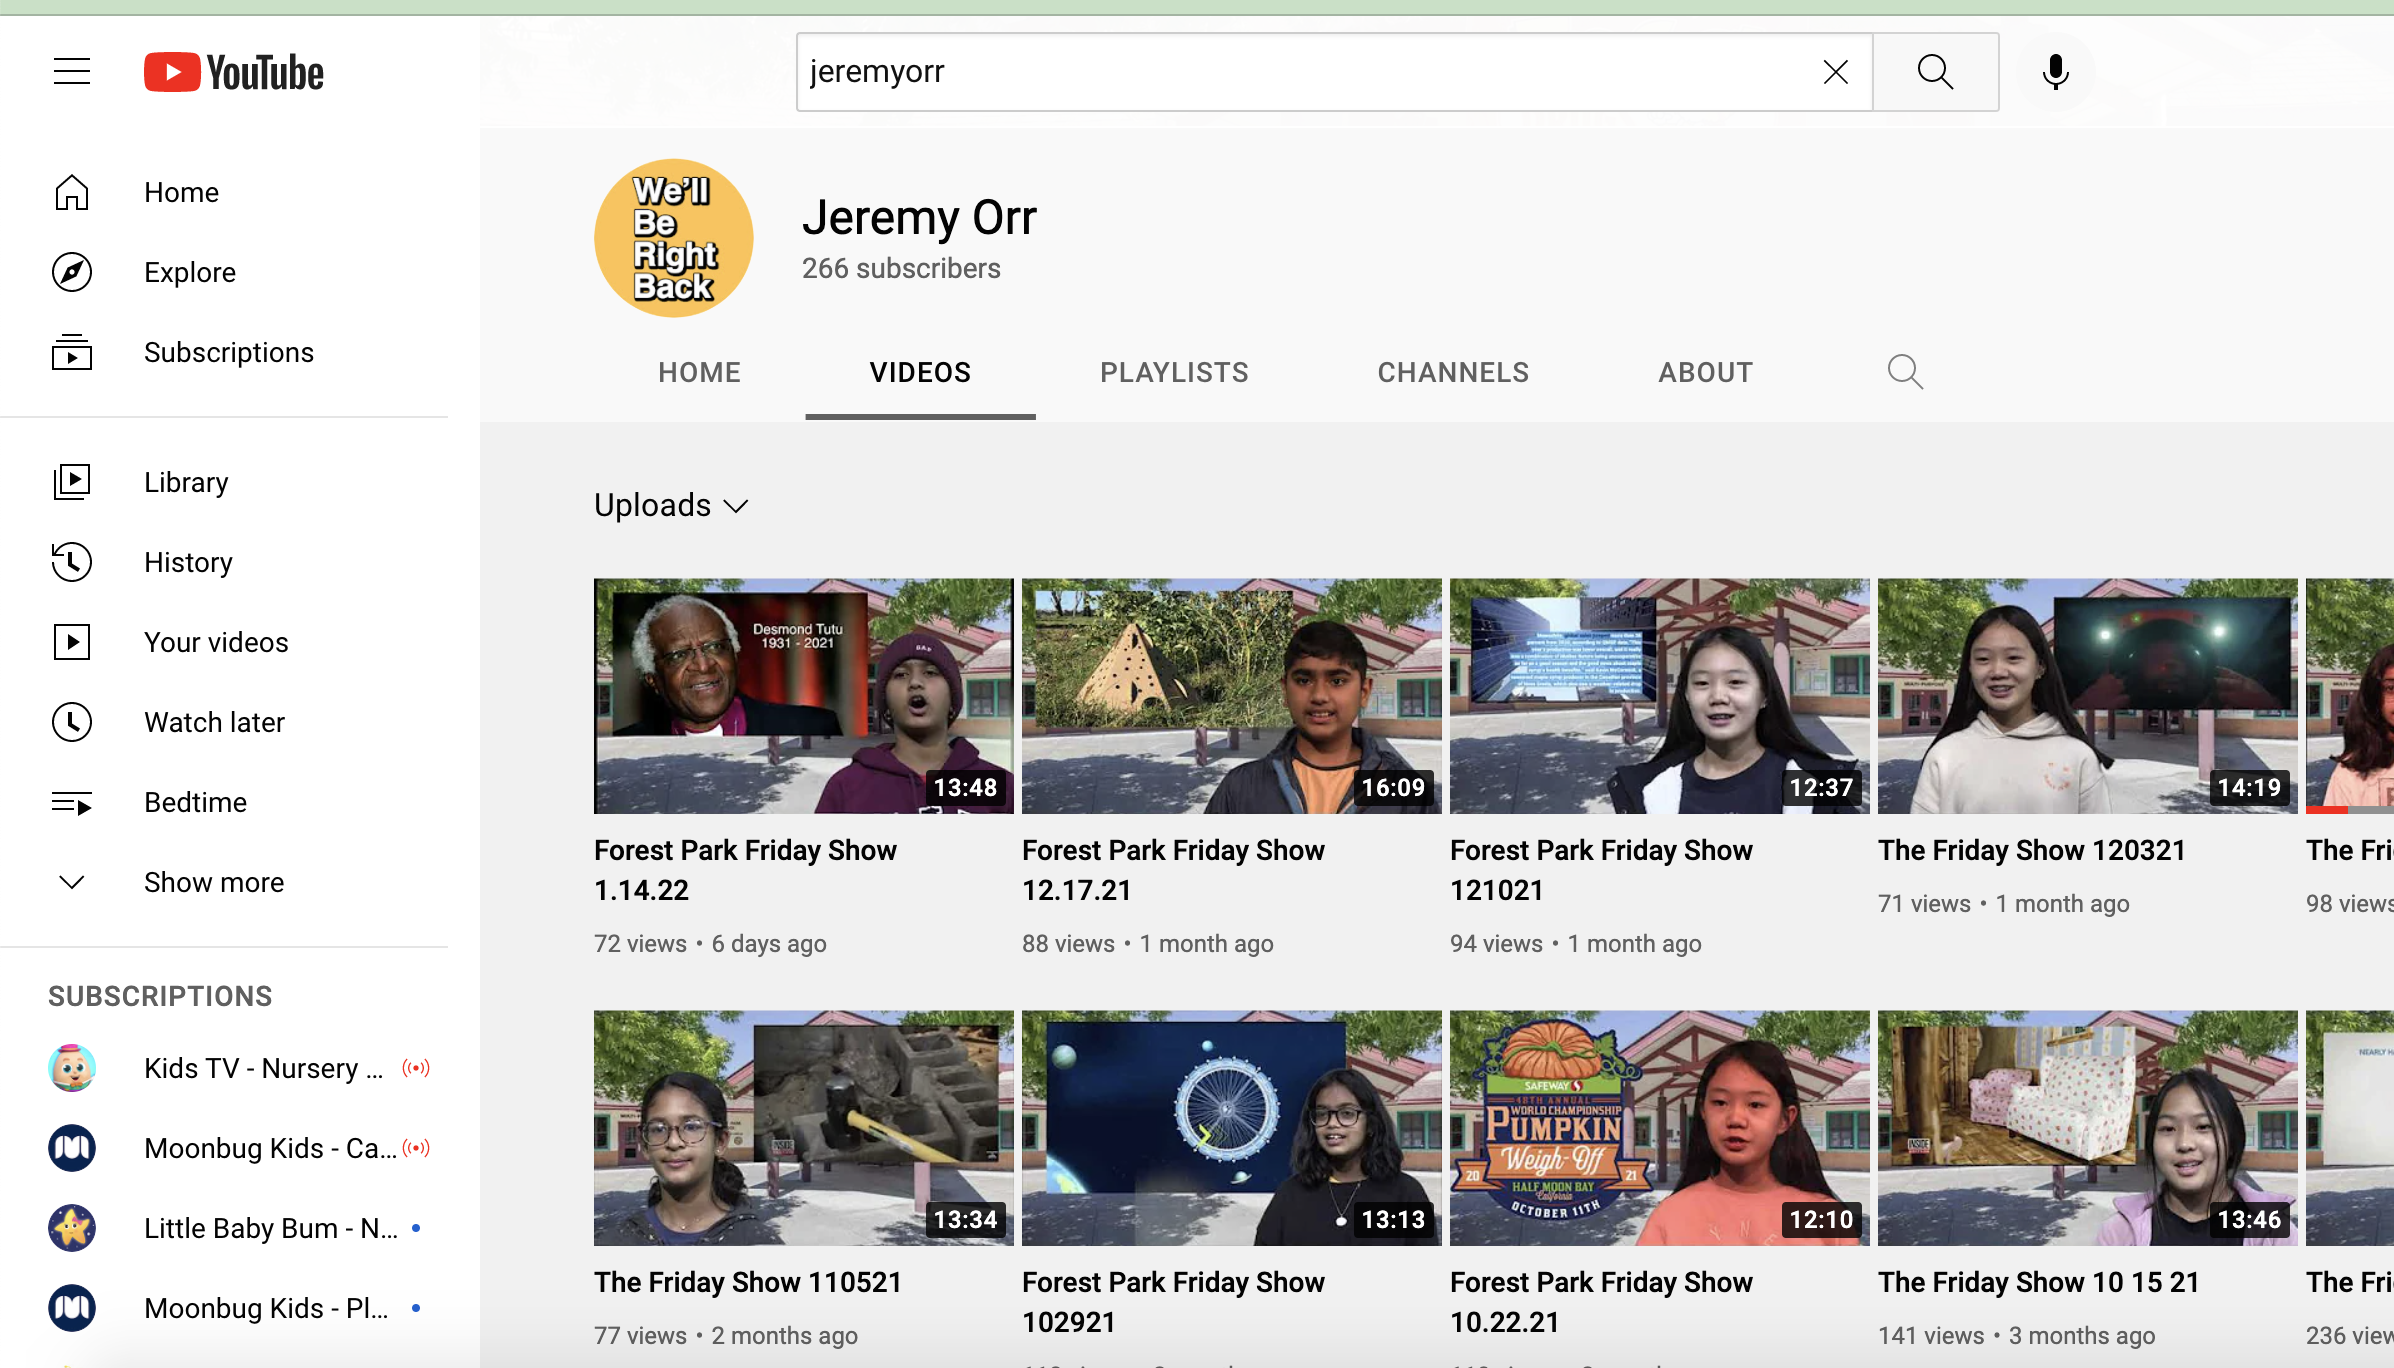Click in the jeremyorr search field
Viewport: 2394px width, 1368px height.
coord(1300,72)
